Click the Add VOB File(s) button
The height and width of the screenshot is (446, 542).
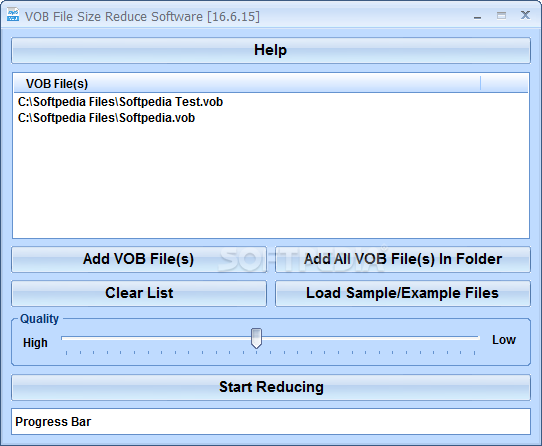tap(139, 259)
